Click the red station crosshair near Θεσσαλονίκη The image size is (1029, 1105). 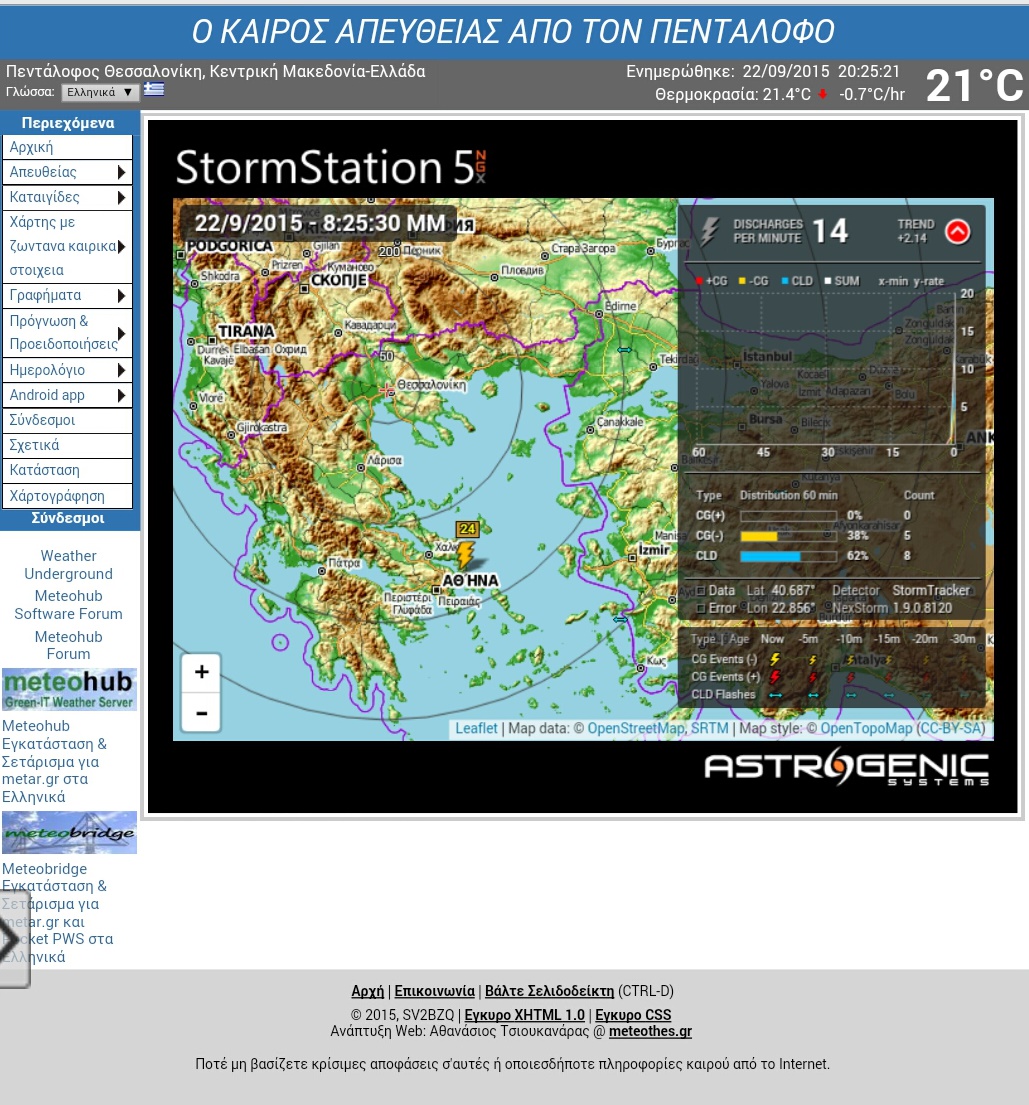tap(387, 389)
